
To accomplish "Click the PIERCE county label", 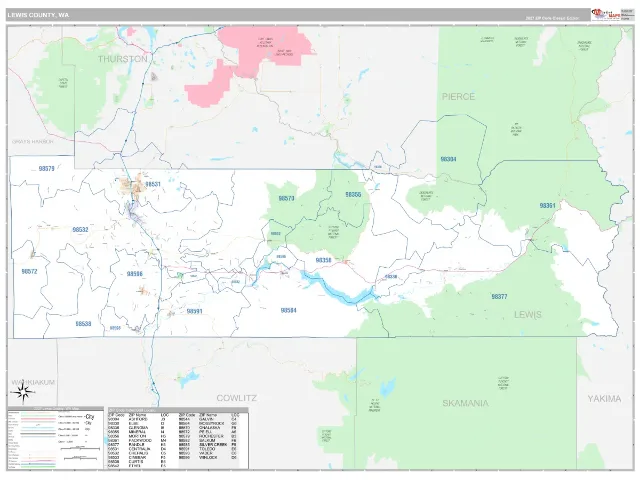I will click(x=458, y=97).
